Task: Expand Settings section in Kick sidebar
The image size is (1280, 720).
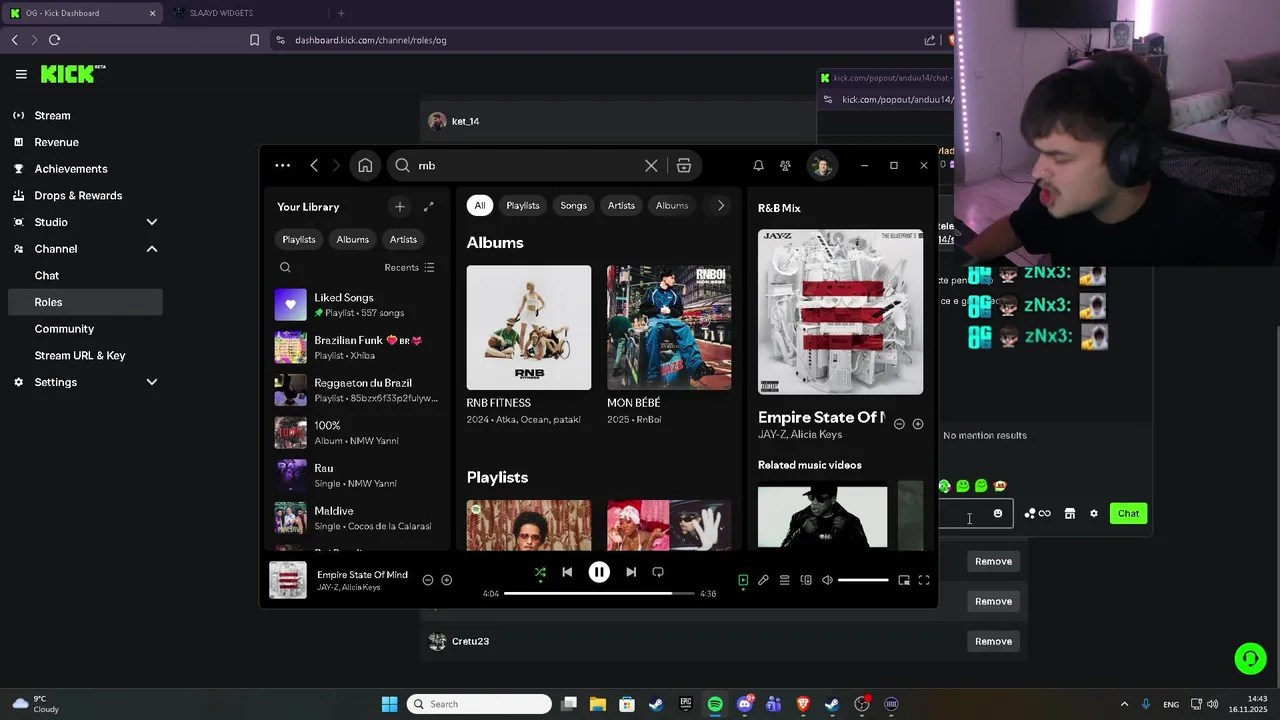Action: 152,382
